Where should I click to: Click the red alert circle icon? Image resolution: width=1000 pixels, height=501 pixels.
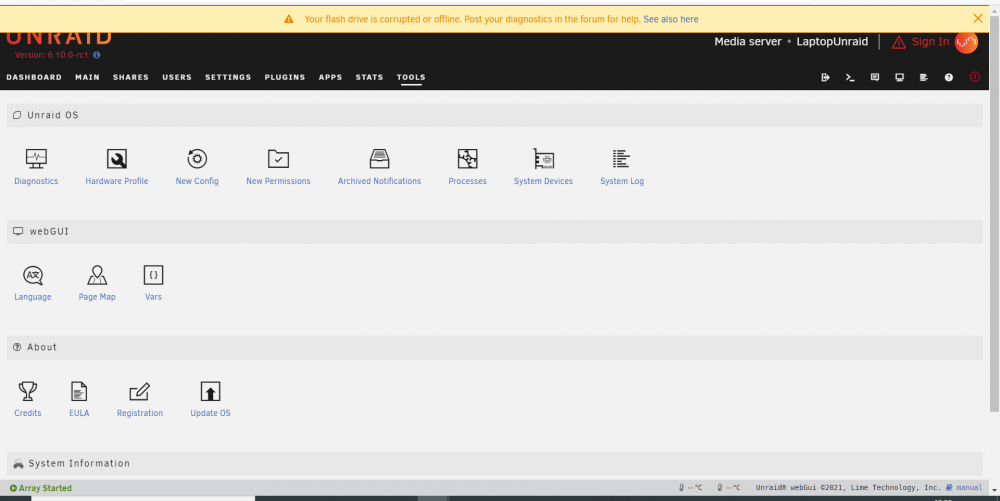point(975,76)
